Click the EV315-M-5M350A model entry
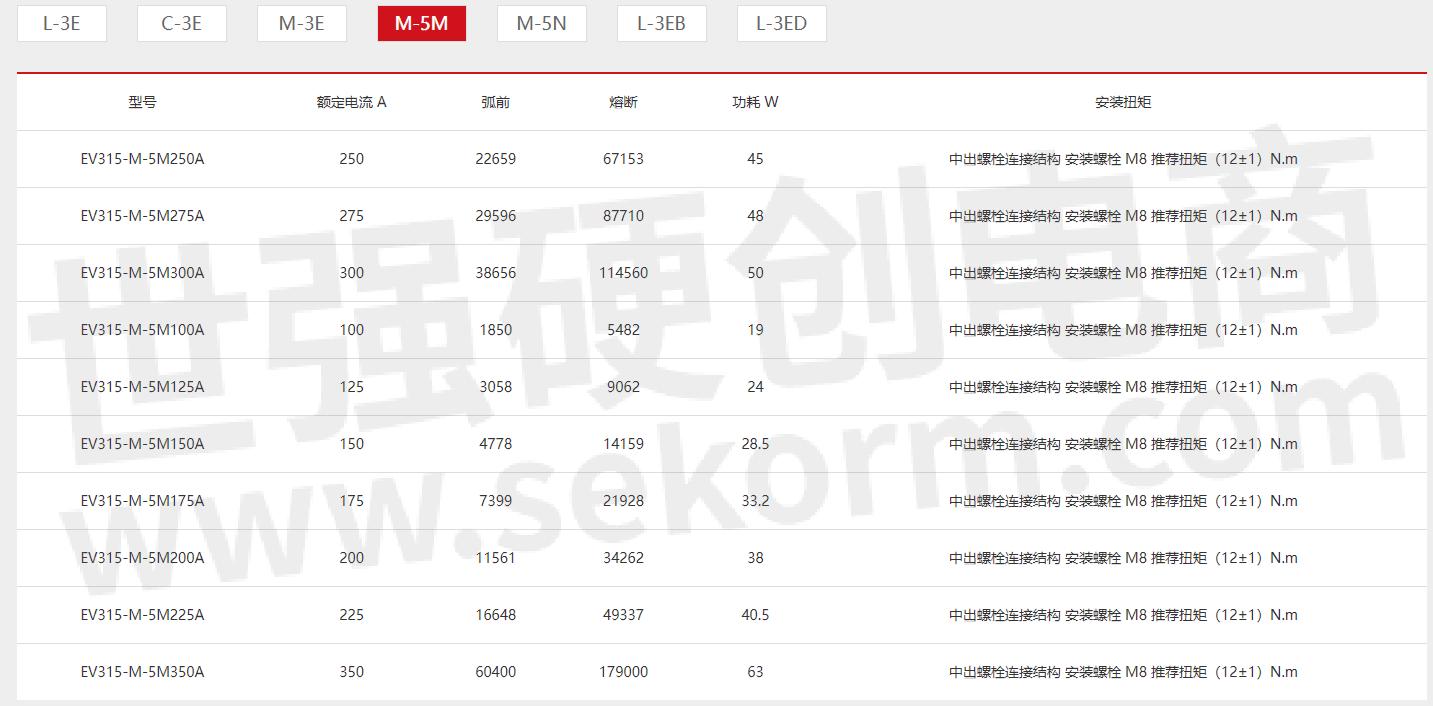 [142, 672]
